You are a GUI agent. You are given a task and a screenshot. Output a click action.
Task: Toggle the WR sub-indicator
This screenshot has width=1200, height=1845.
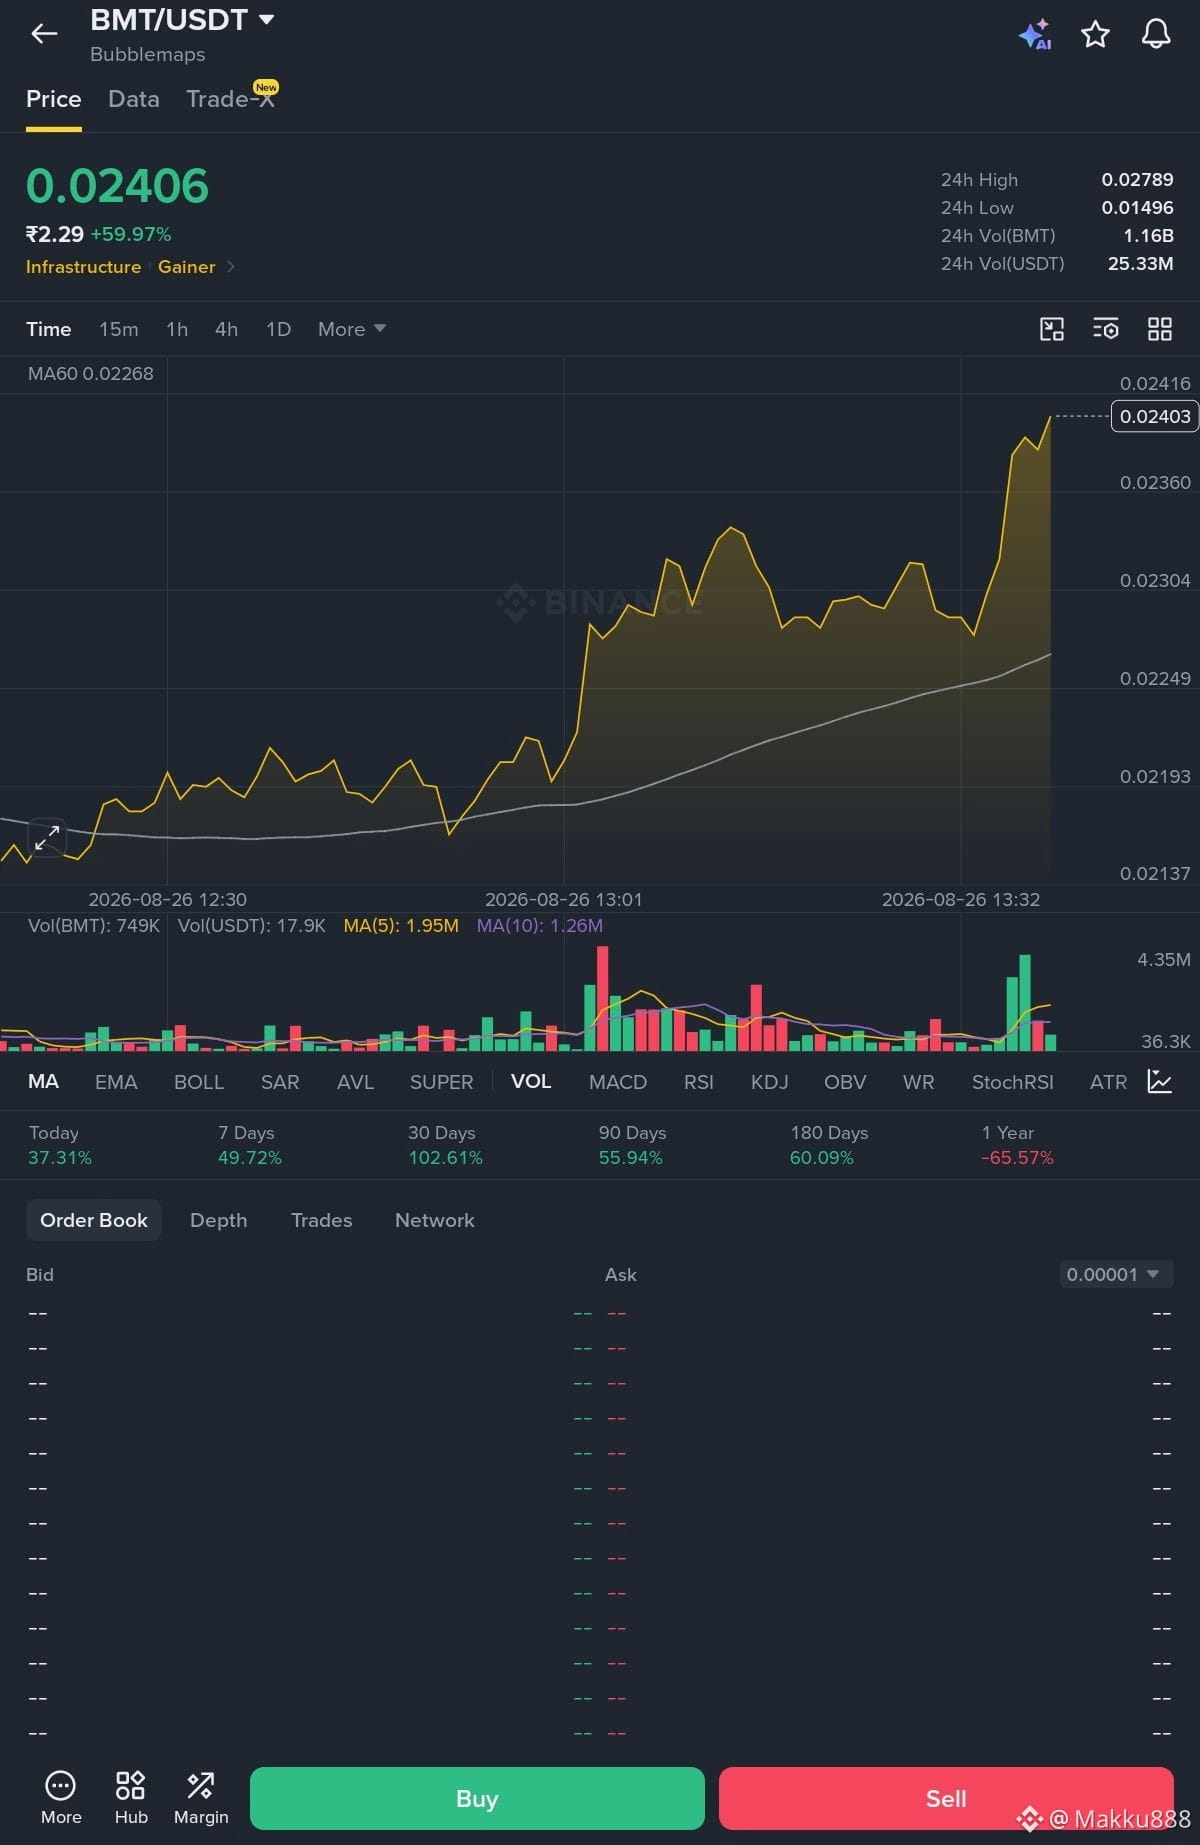click(x=919, y=1082)
